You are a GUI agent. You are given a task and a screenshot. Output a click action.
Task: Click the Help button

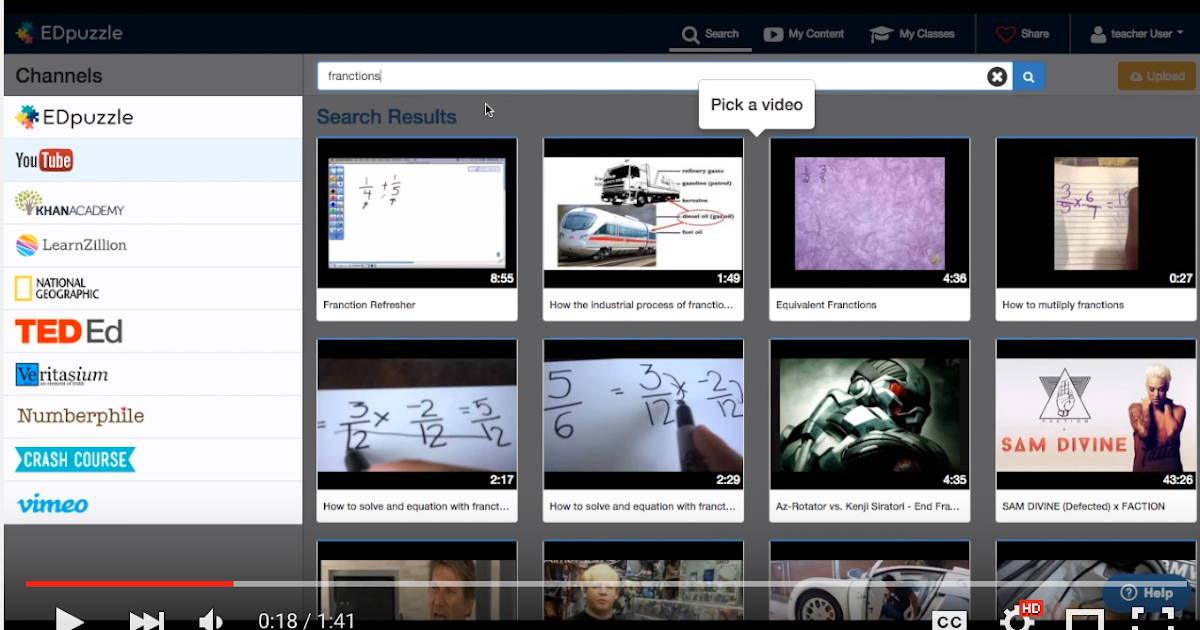click(x=1146, y=593)
